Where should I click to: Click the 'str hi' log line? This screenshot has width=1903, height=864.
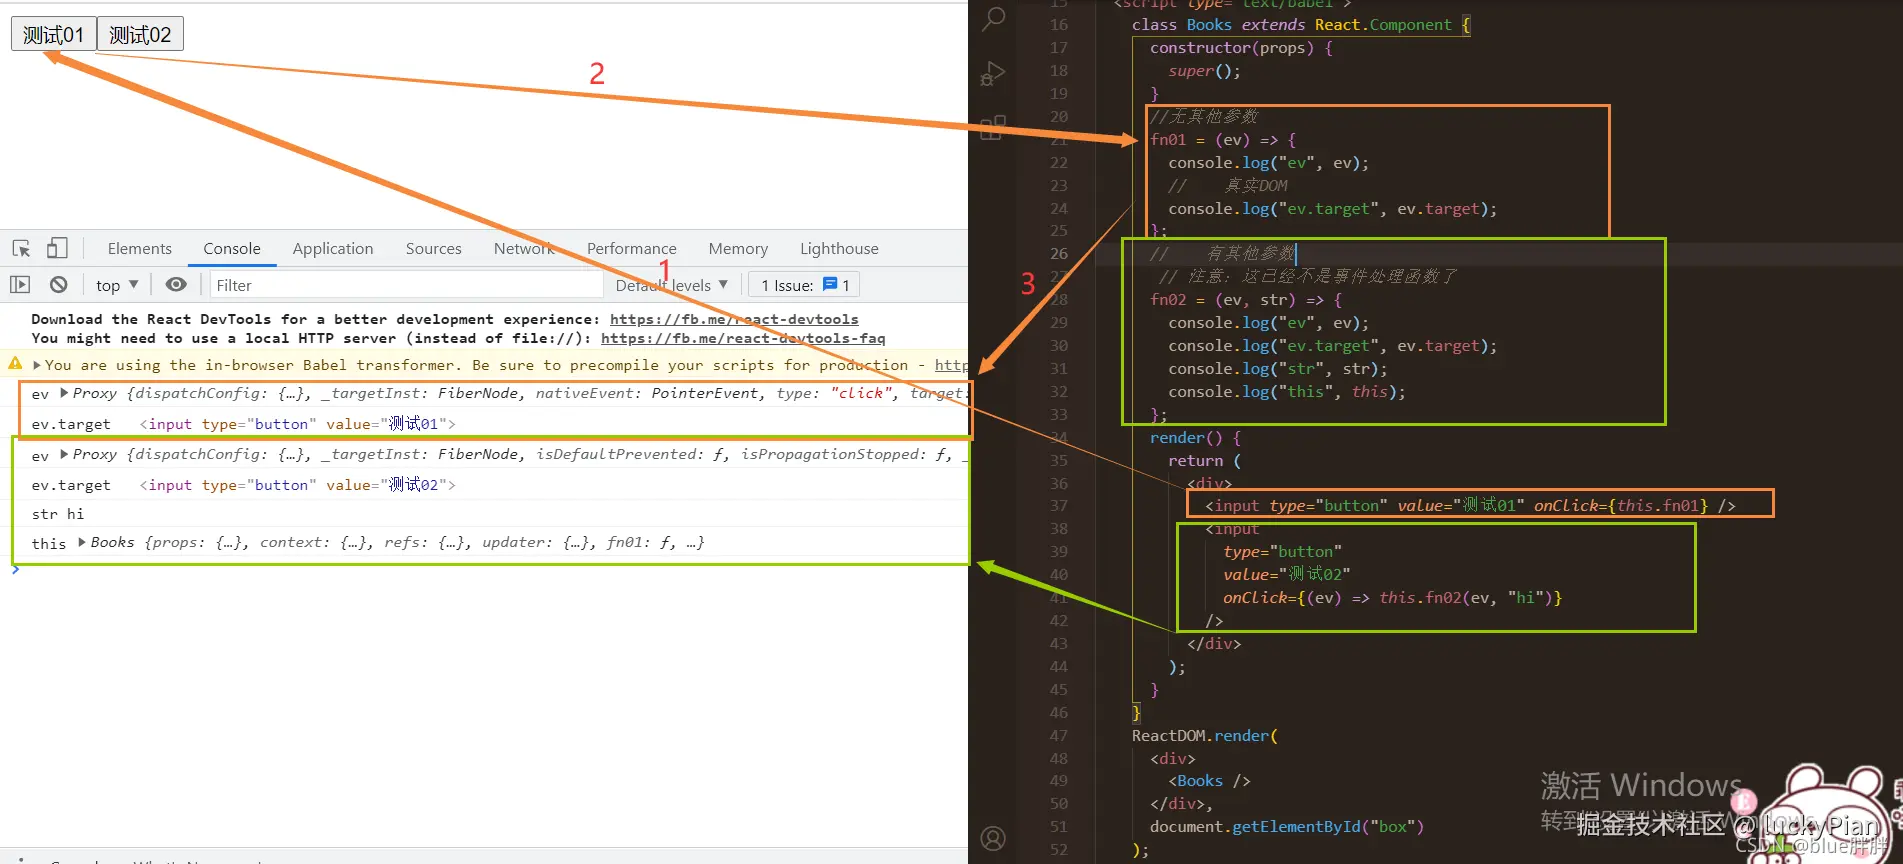point(58,514)
